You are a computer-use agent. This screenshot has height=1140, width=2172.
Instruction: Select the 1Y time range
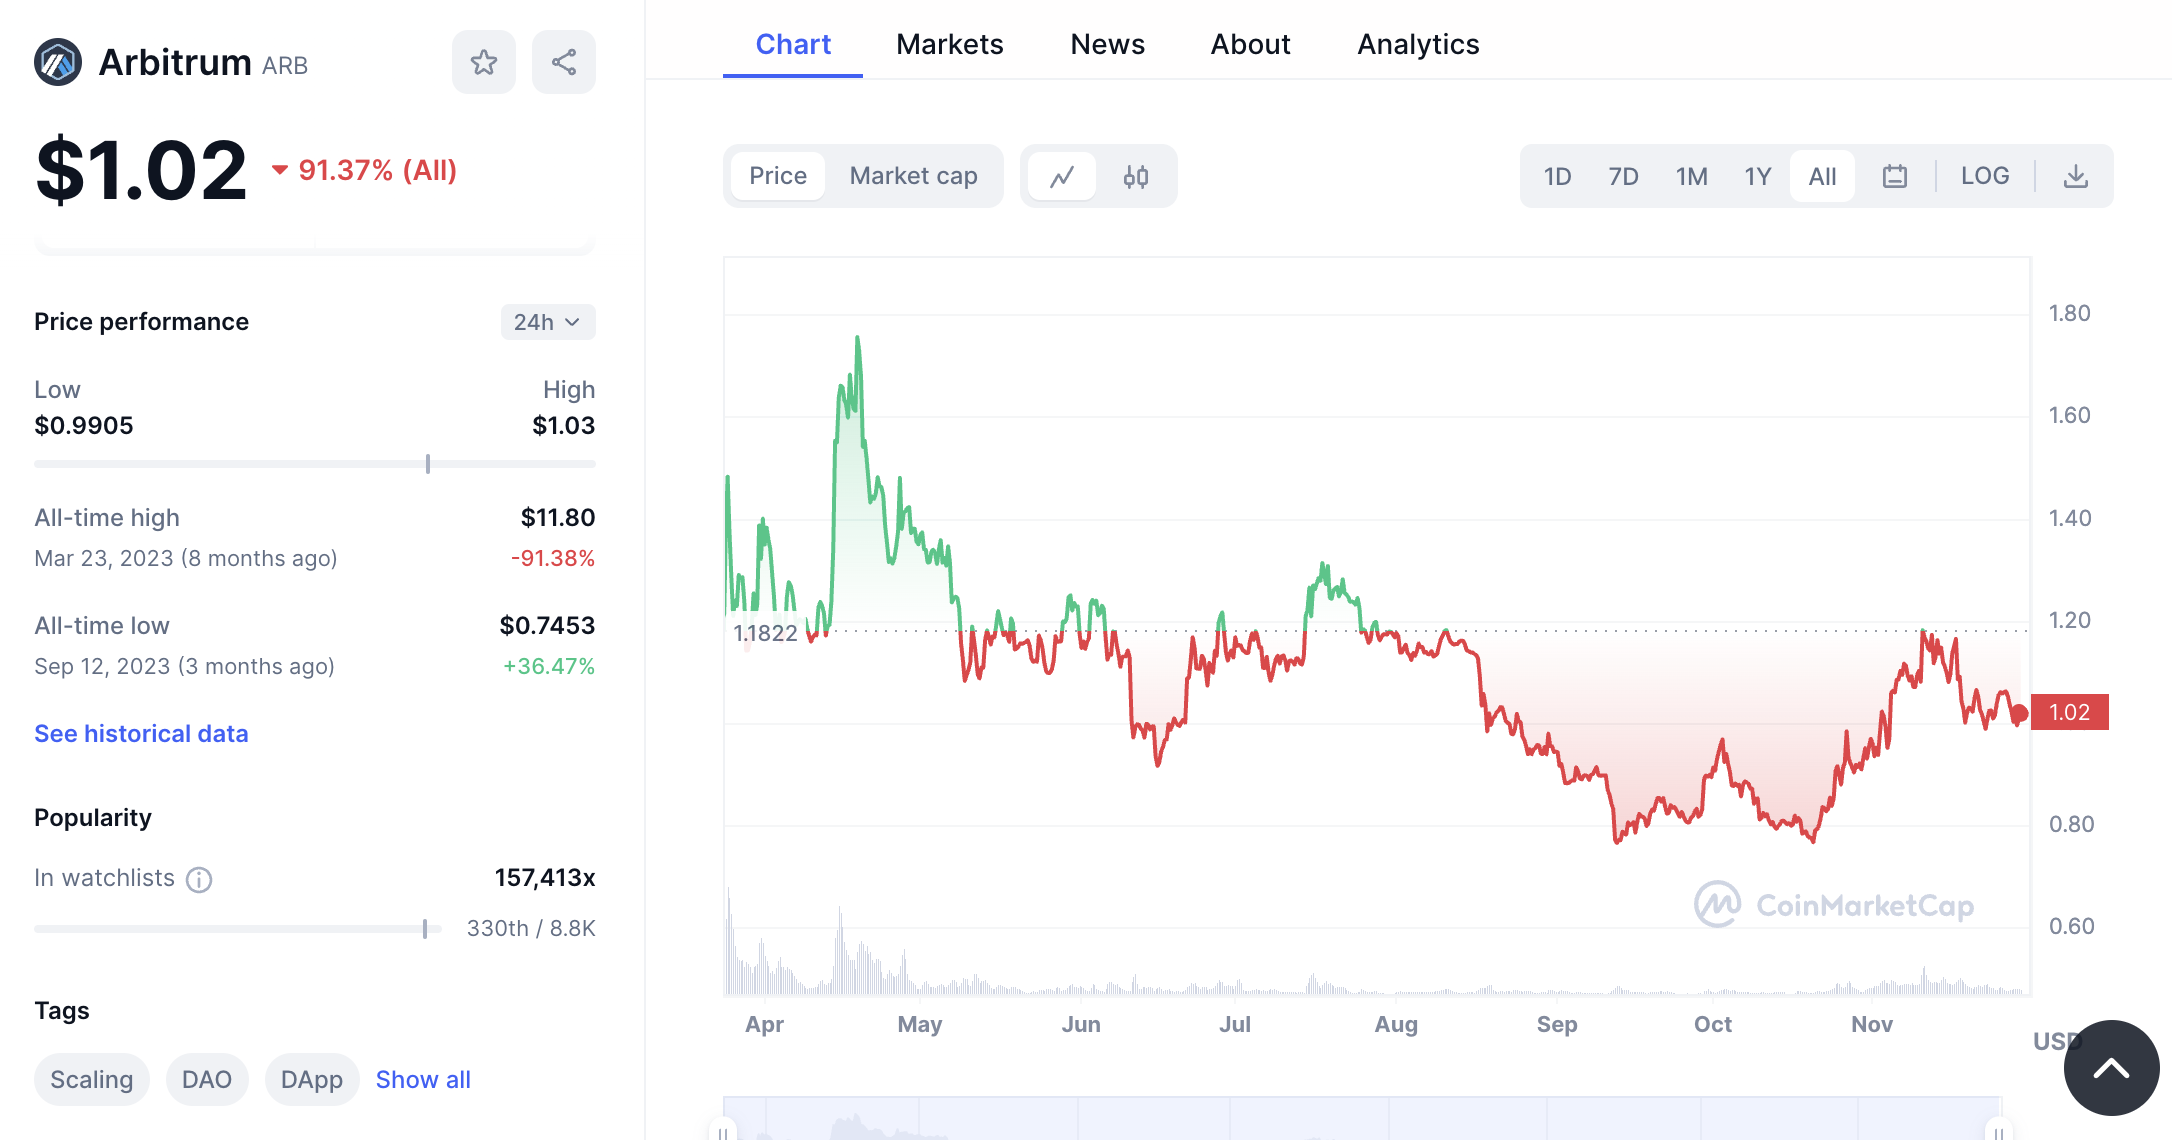(1757, 177)
